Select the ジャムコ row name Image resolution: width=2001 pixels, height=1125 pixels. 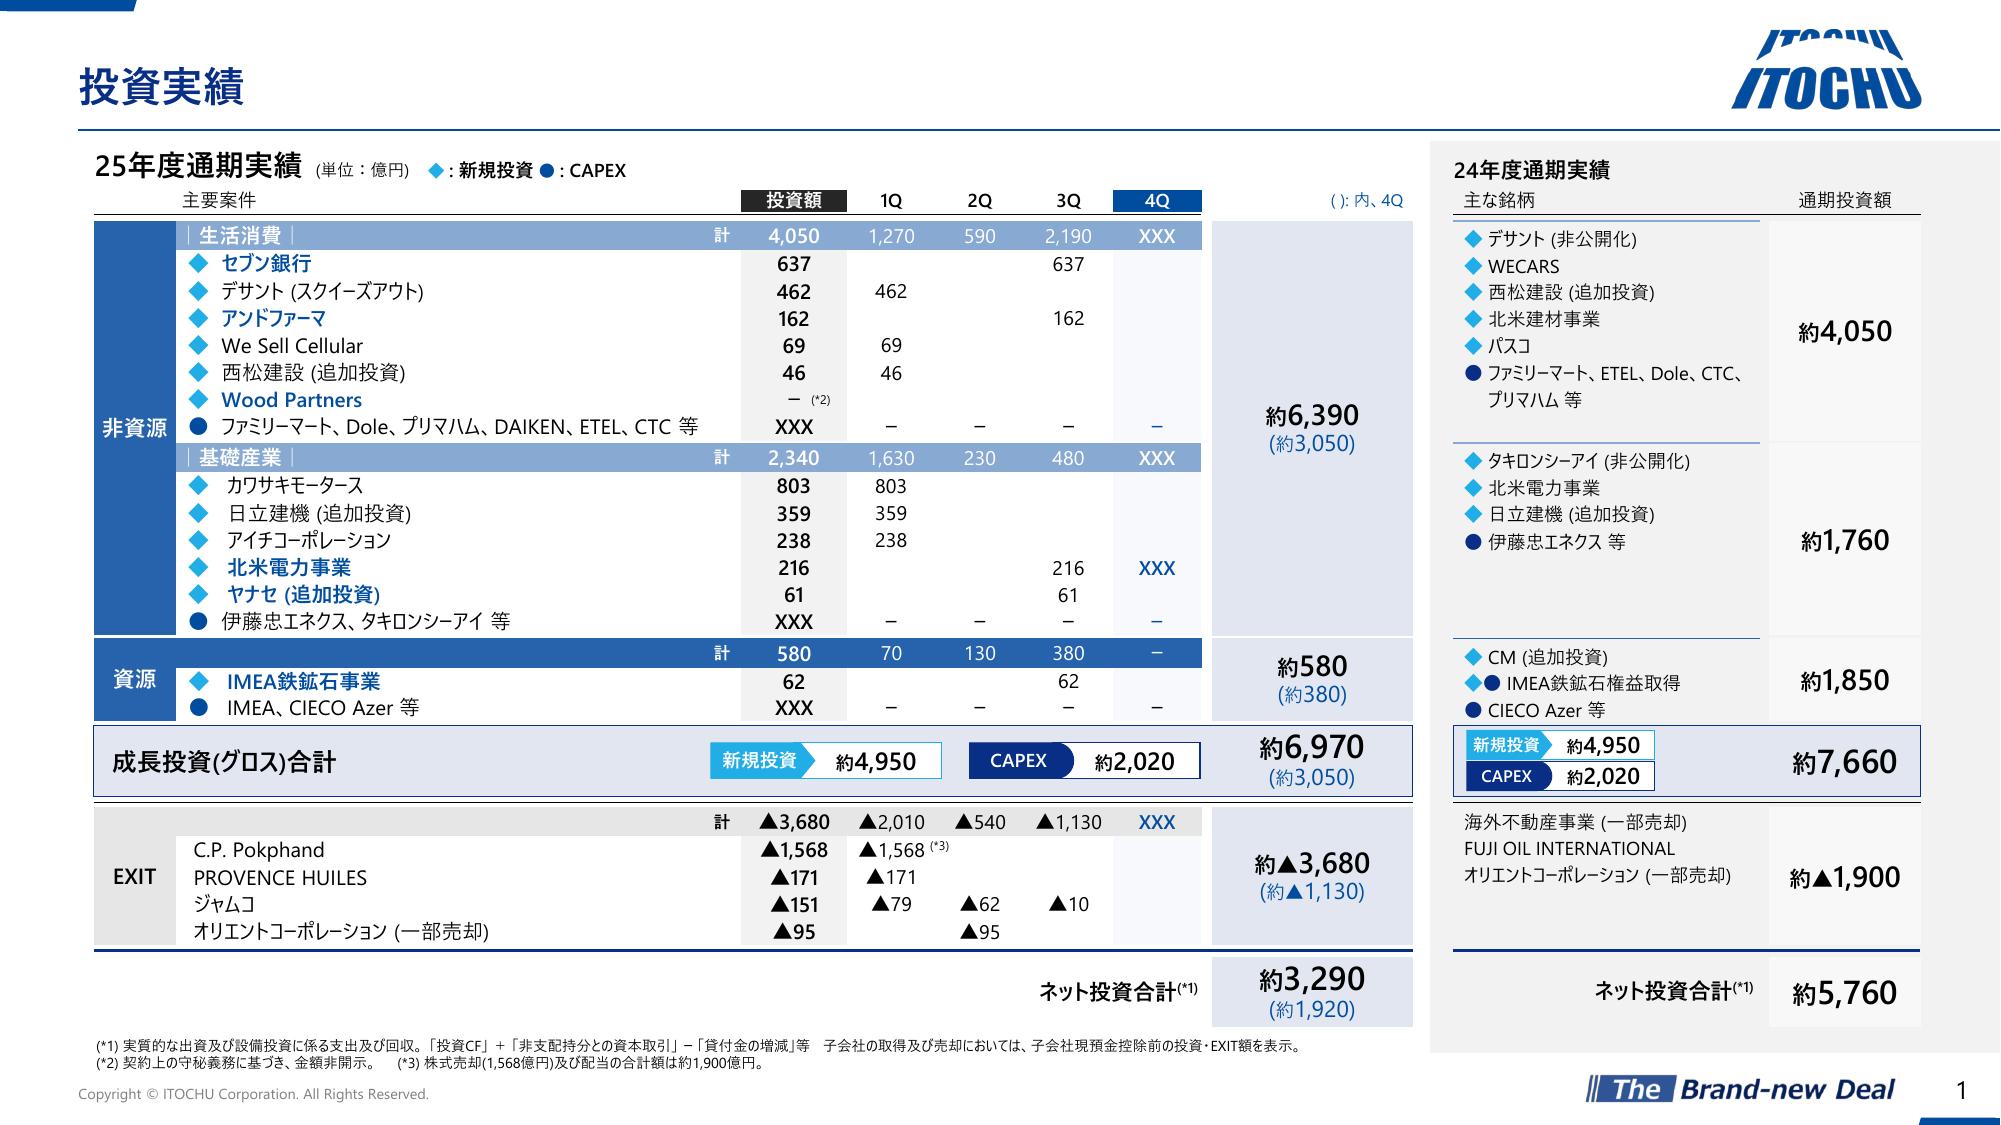click(x=224, y=904)
